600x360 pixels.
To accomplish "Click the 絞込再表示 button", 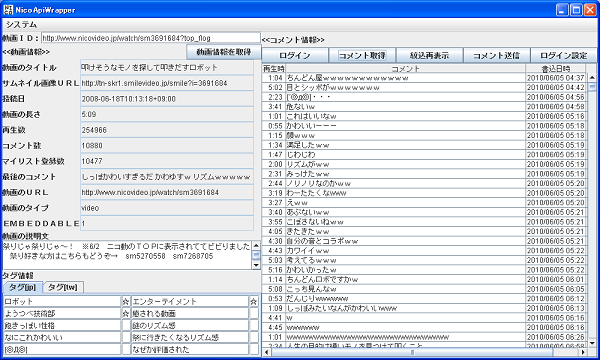I will pos(429,55).
